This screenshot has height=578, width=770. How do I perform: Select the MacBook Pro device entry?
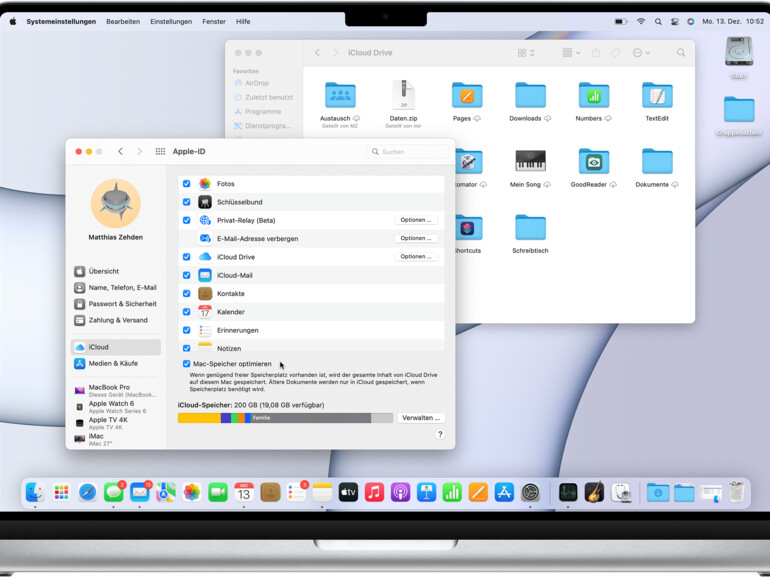[116, 390]
